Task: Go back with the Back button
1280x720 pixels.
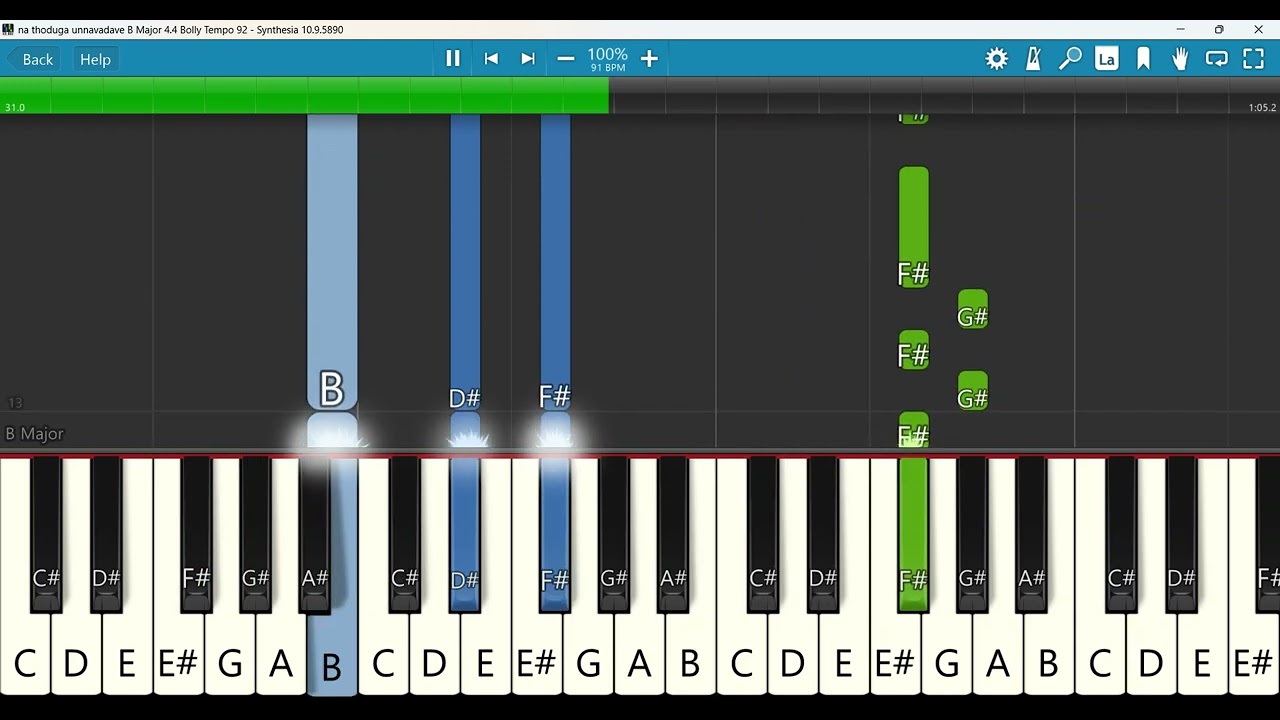Action: pyautogui.click(x=32, y=59)
